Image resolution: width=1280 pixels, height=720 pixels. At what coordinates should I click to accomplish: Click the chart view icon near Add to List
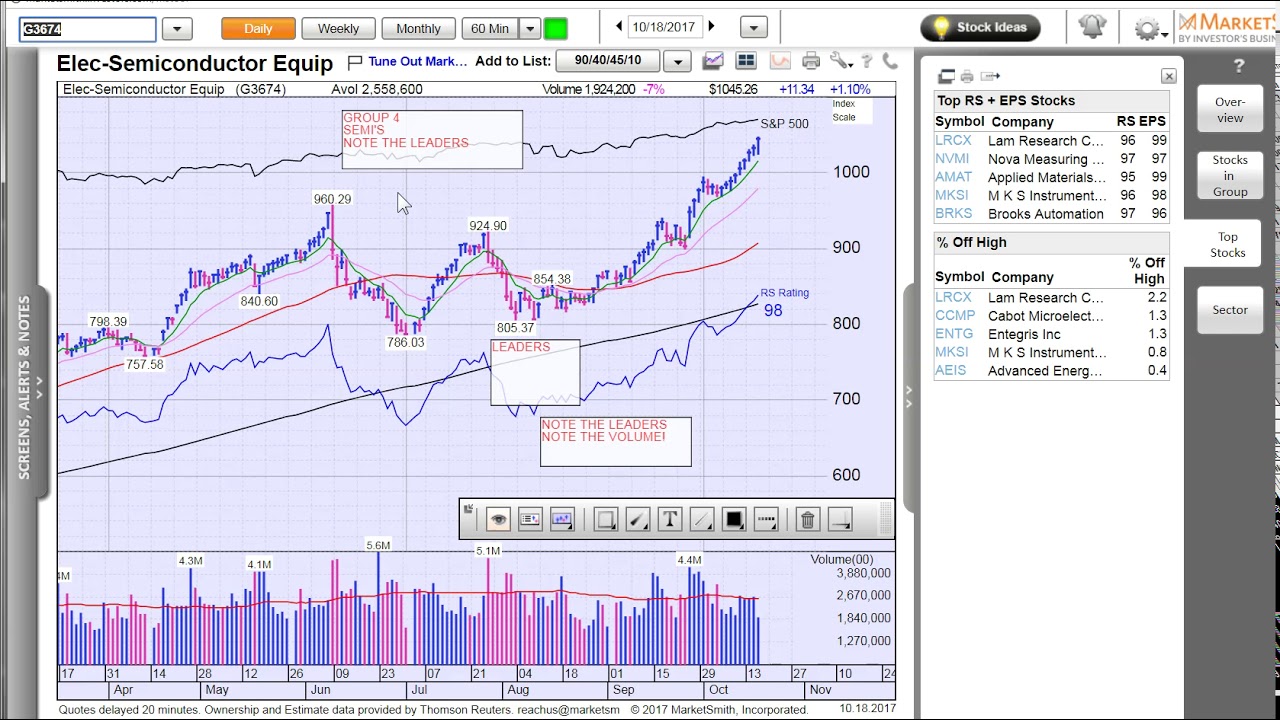(x=713, y=61)
